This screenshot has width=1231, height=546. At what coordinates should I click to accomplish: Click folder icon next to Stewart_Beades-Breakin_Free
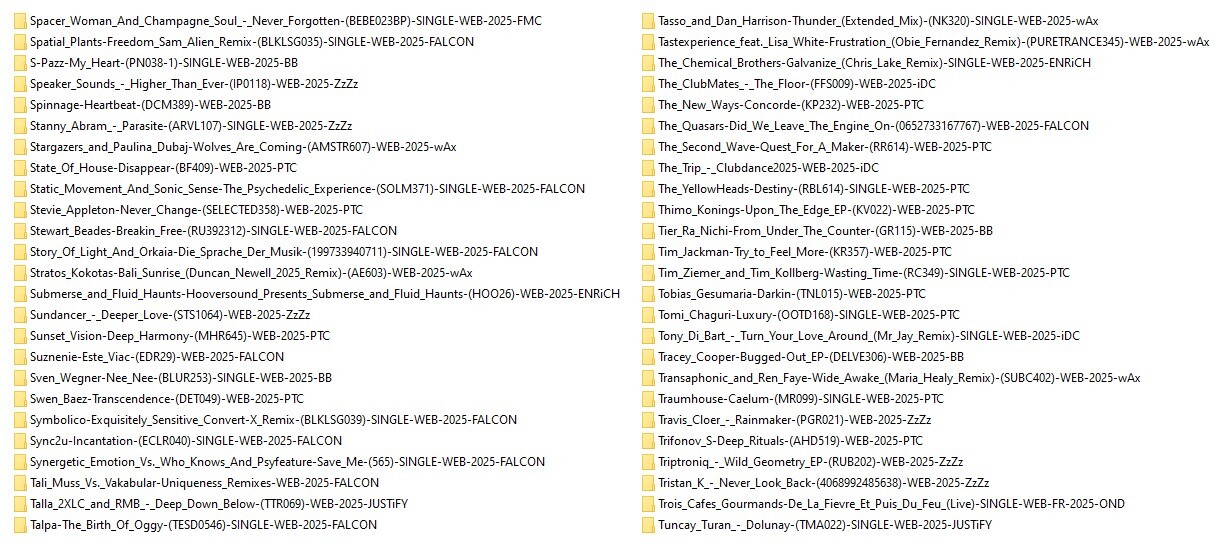tap(19, 230)
